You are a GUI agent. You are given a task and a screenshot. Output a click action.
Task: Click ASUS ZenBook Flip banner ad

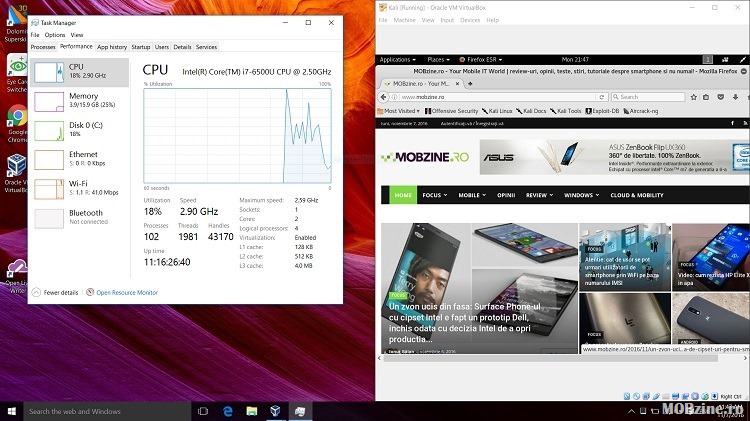(x=614, y=157)
